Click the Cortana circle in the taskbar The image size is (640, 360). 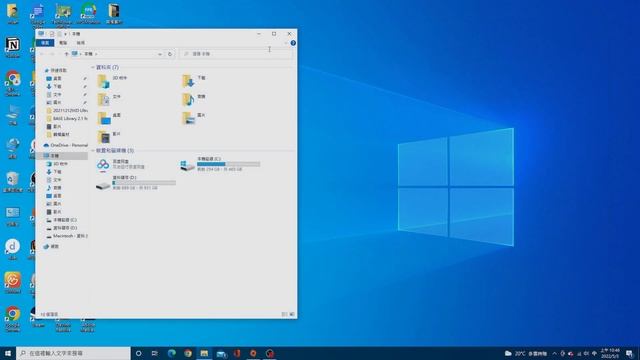[x=138, y=353]
